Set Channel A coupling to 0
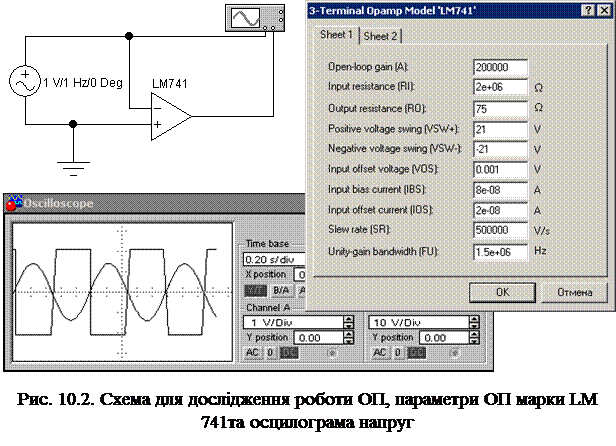 click(x=270, y=352)
